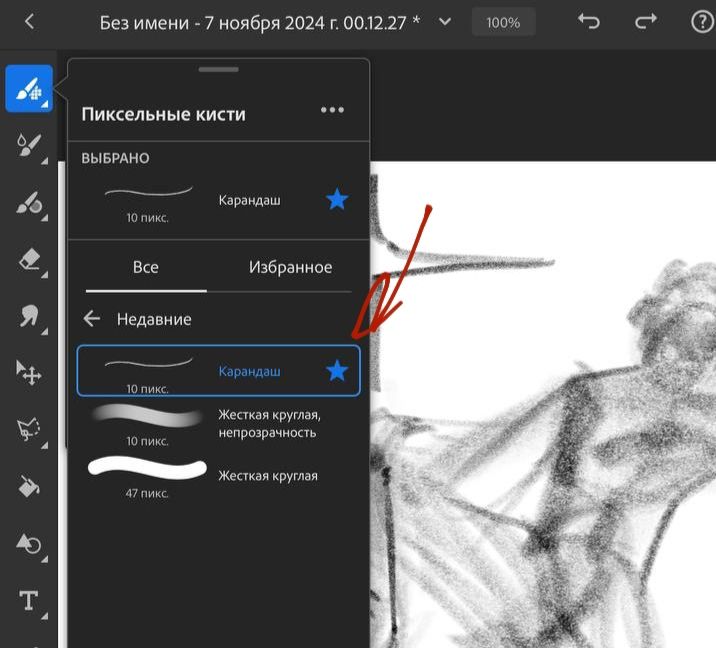Go back using the top-left arrow

(29, 21)
